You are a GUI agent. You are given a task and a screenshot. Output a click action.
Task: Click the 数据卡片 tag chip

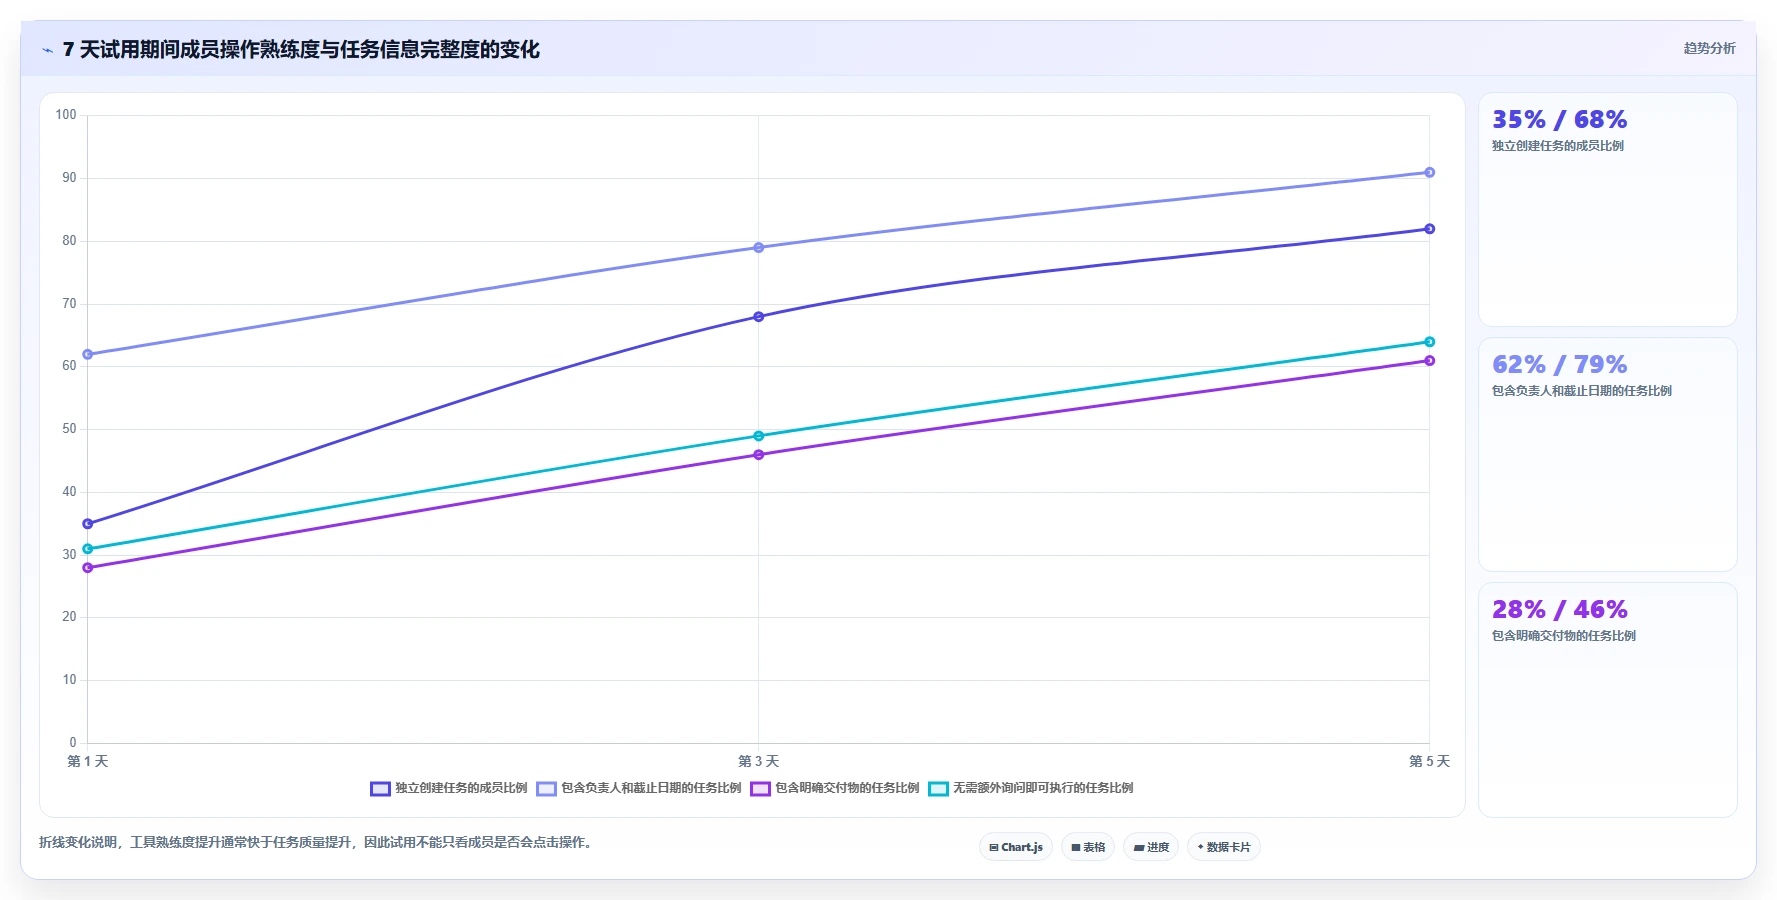click(1224, 847)
